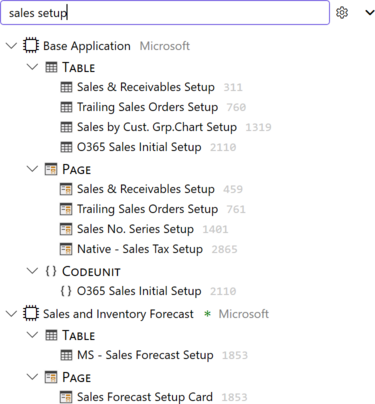Click braces icon of codeunit O365 Sales Initial Setup
Image resolution: width=375 pixels, height=404 pixels.
[66, 291]
